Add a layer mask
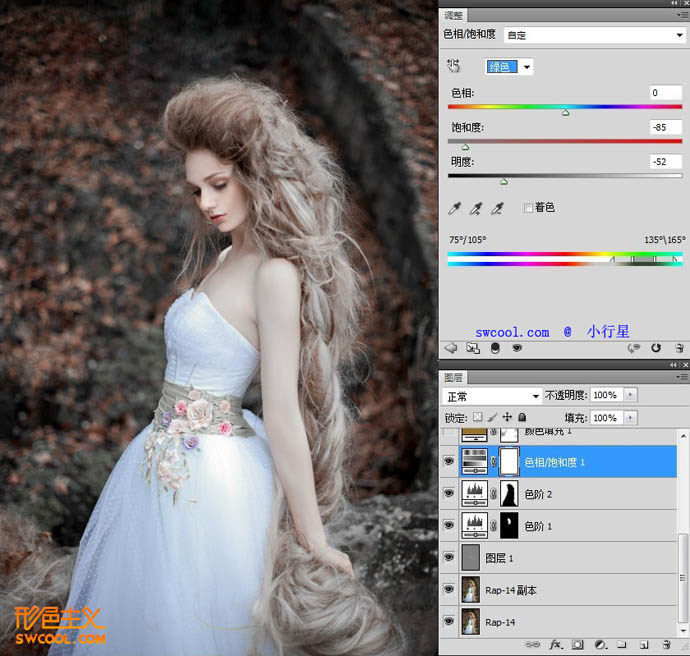This screenshot has height=656, width=690. click(x=576, y=645)
